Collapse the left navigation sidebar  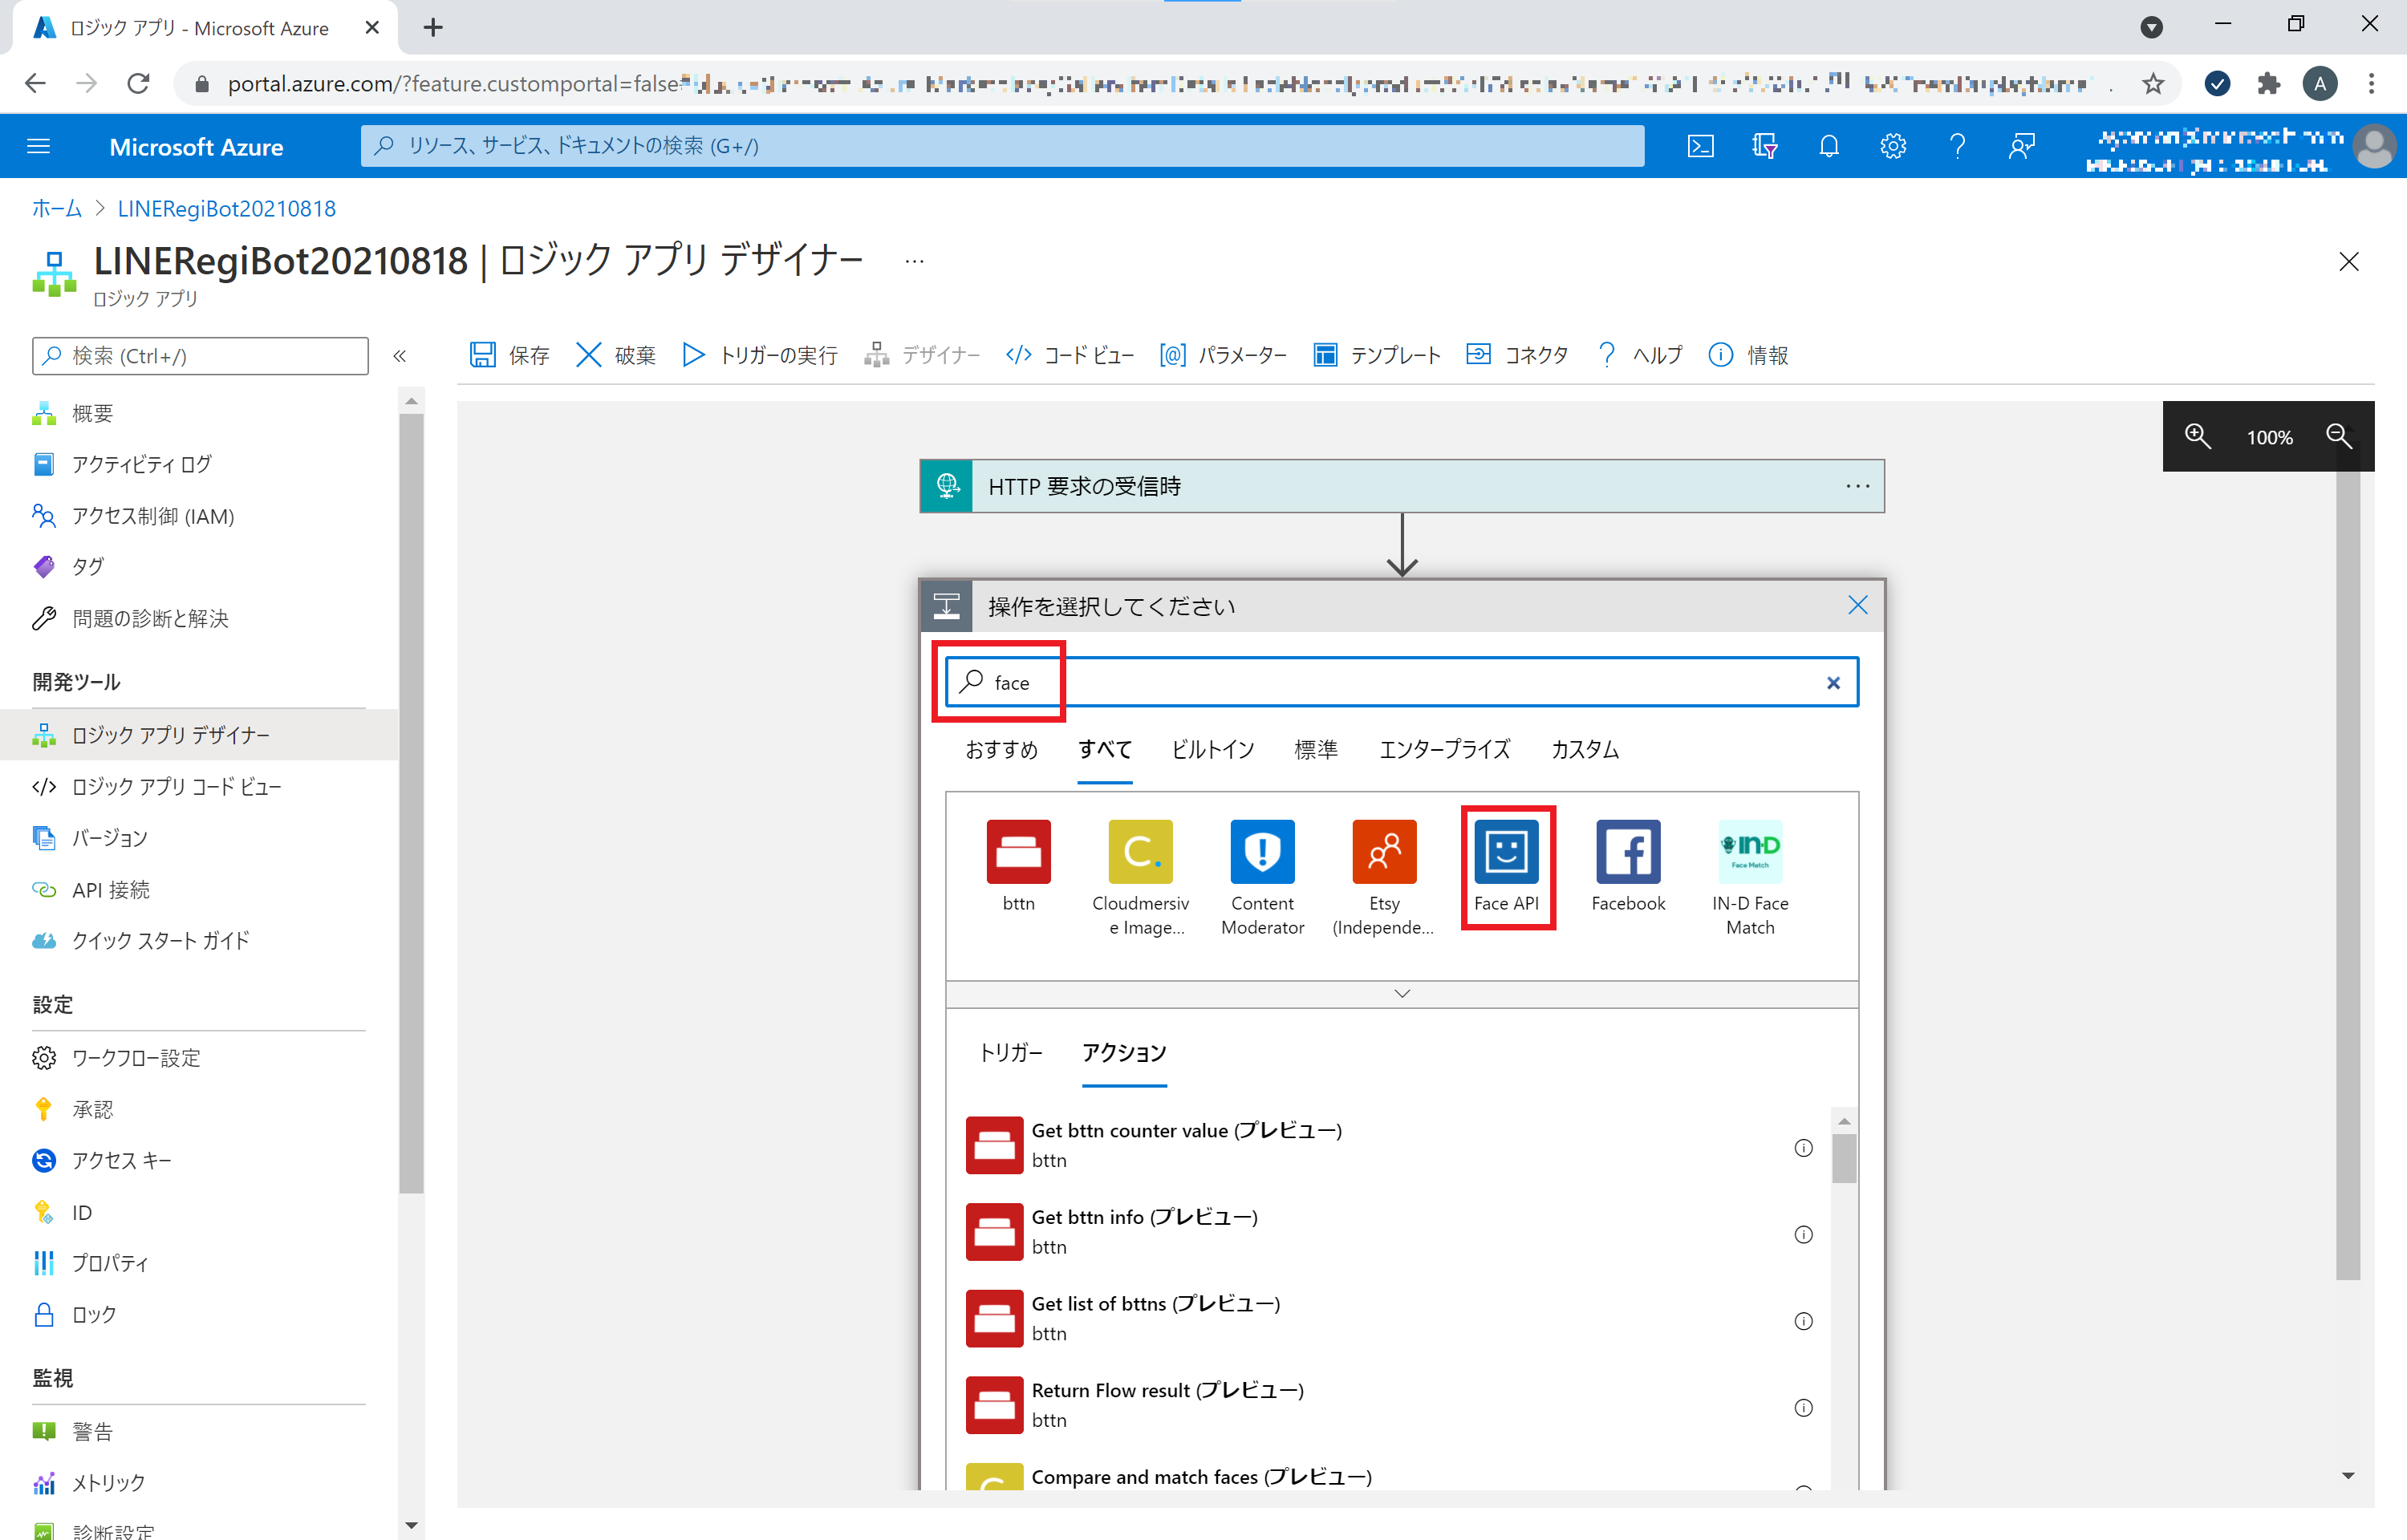point(400,355)
